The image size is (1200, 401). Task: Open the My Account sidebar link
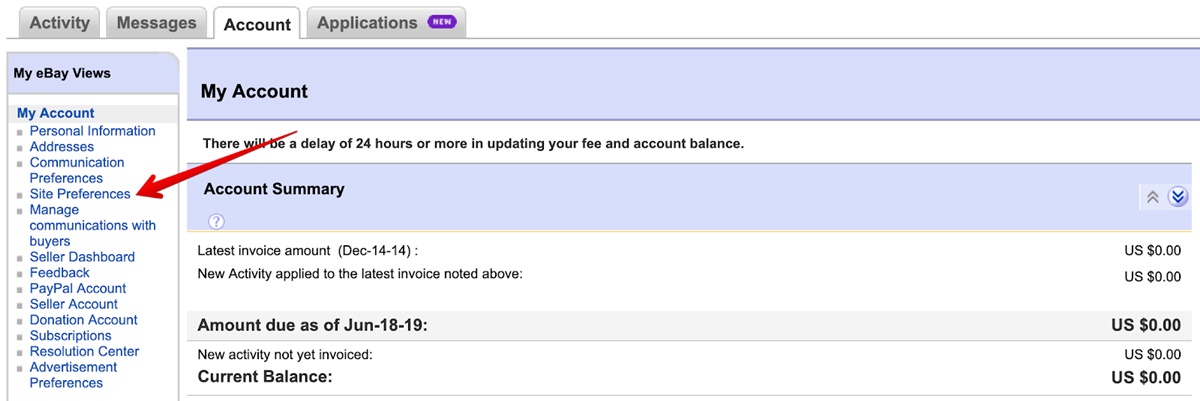click(x=56, y=113)
